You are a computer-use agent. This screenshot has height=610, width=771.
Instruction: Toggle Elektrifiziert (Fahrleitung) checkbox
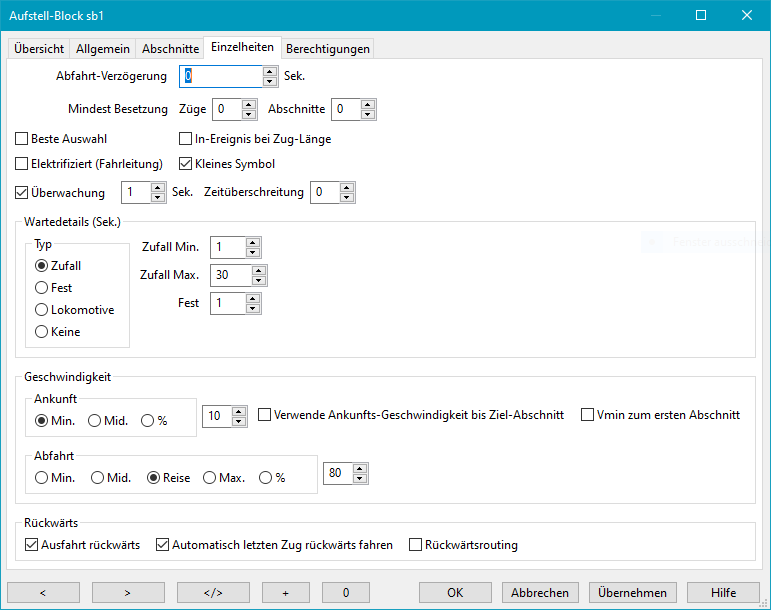coord(23,164)
